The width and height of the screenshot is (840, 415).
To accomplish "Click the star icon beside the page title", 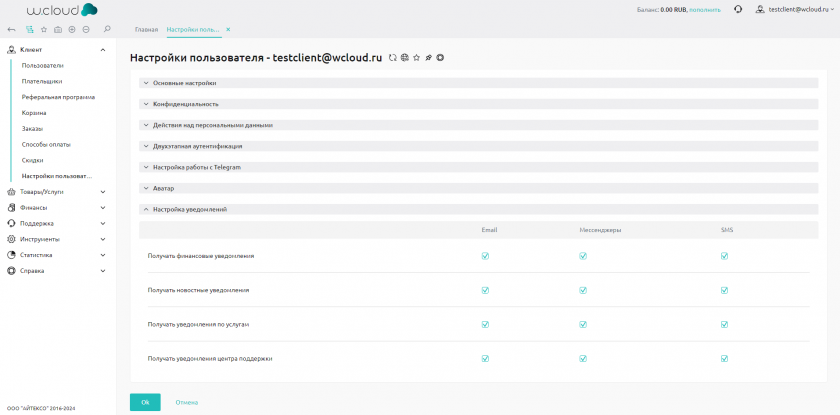I will pyautogui.click(x=416, y=58).
